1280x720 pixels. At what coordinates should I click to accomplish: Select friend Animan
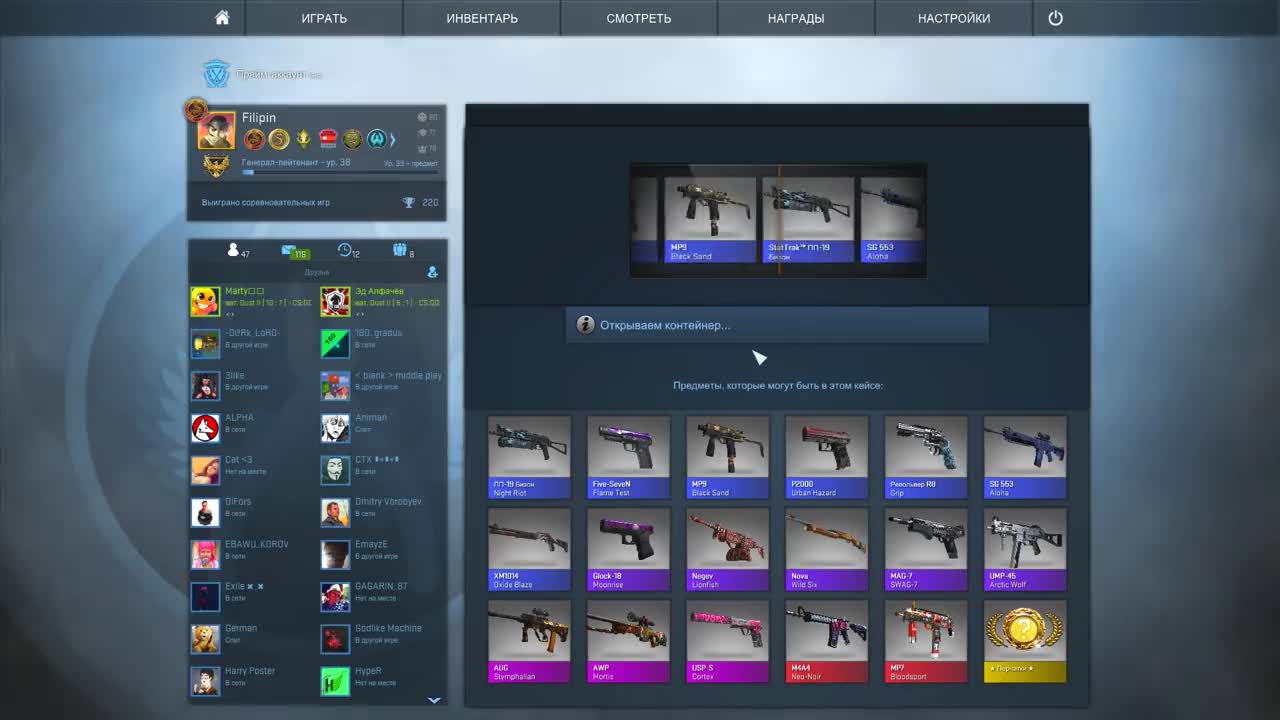(x=382, y=428)
